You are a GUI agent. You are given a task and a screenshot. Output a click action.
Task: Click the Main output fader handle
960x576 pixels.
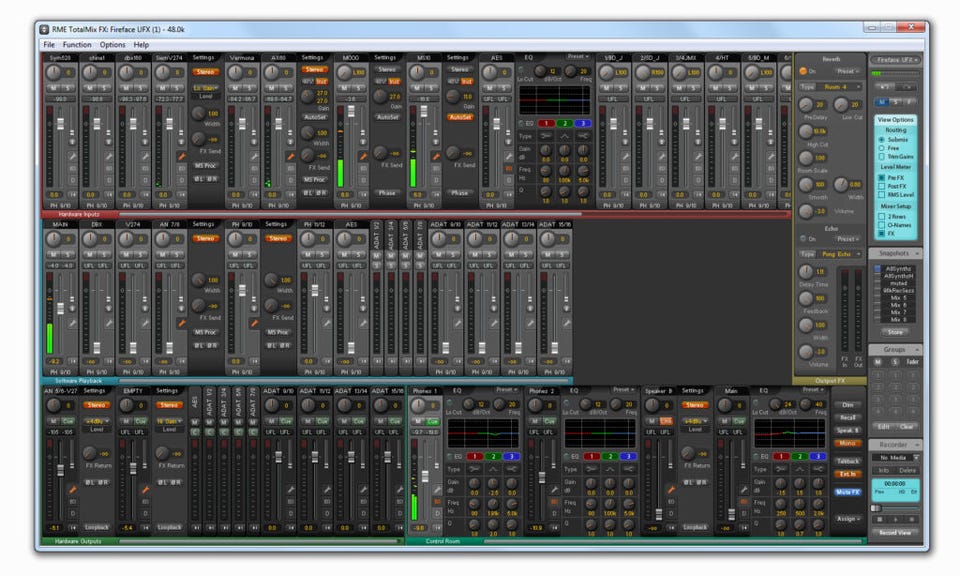(x=731, y=514)
